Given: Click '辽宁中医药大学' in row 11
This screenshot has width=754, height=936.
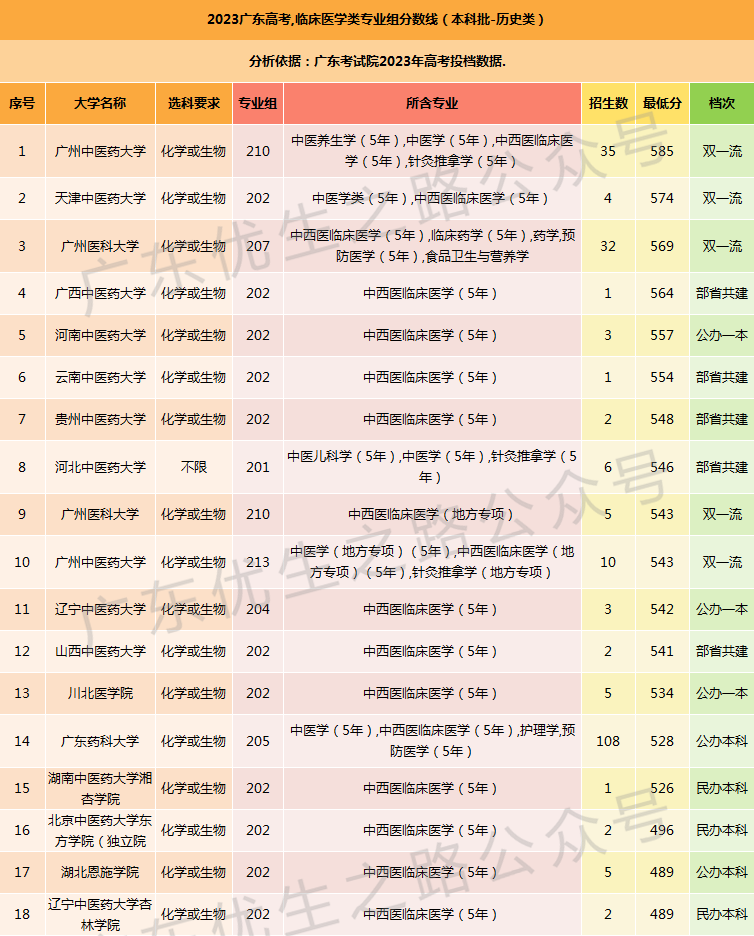Looking at the screenshot, I should pos(100,609).
